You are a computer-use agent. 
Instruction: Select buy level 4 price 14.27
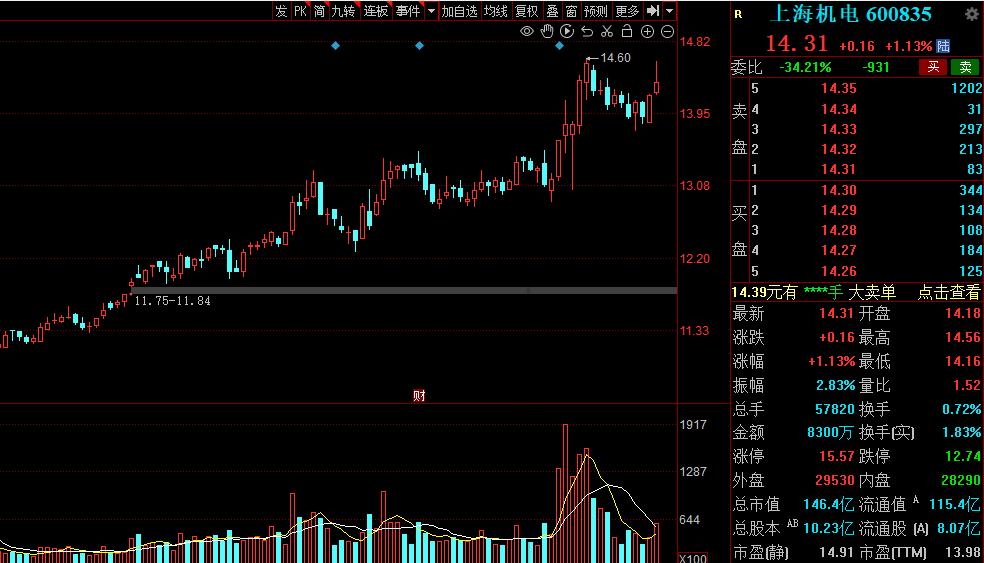click(838, 250)
